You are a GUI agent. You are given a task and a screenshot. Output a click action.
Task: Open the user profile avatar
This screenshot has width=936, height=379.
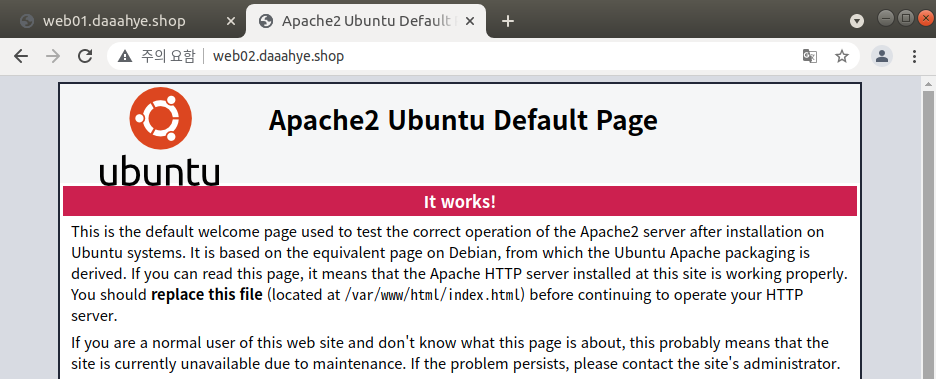coord(882,56)
